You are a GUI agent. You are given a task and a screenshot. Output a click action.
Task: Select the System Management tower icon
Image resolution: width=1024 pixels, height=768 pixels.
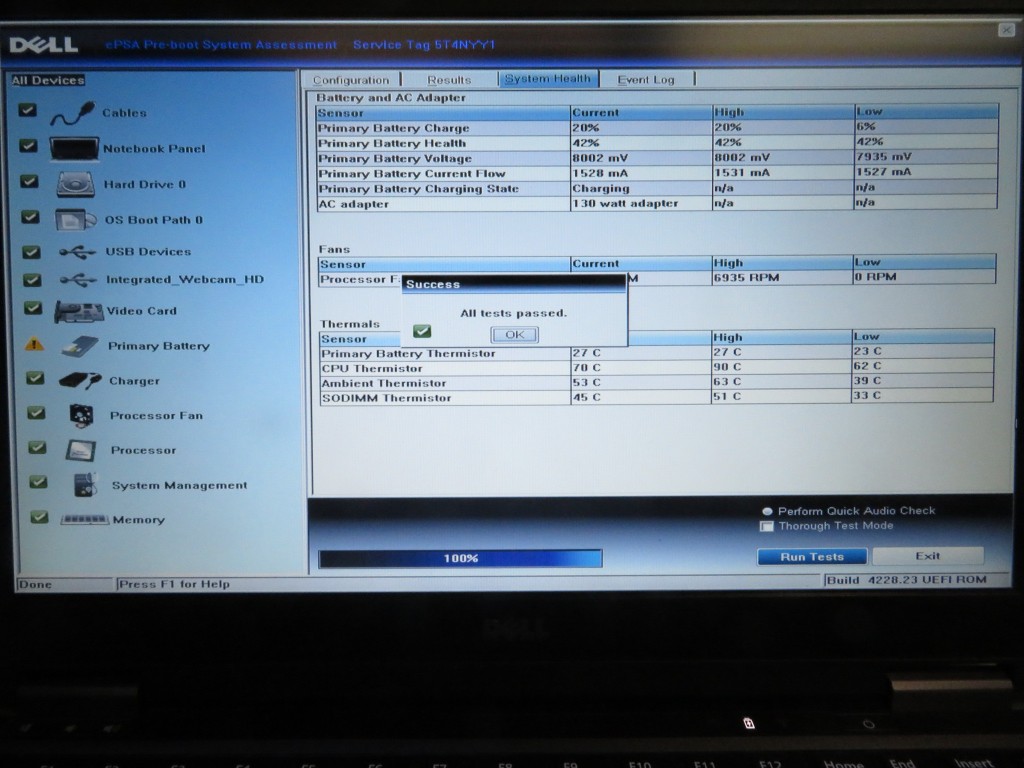tap(85, 485)
